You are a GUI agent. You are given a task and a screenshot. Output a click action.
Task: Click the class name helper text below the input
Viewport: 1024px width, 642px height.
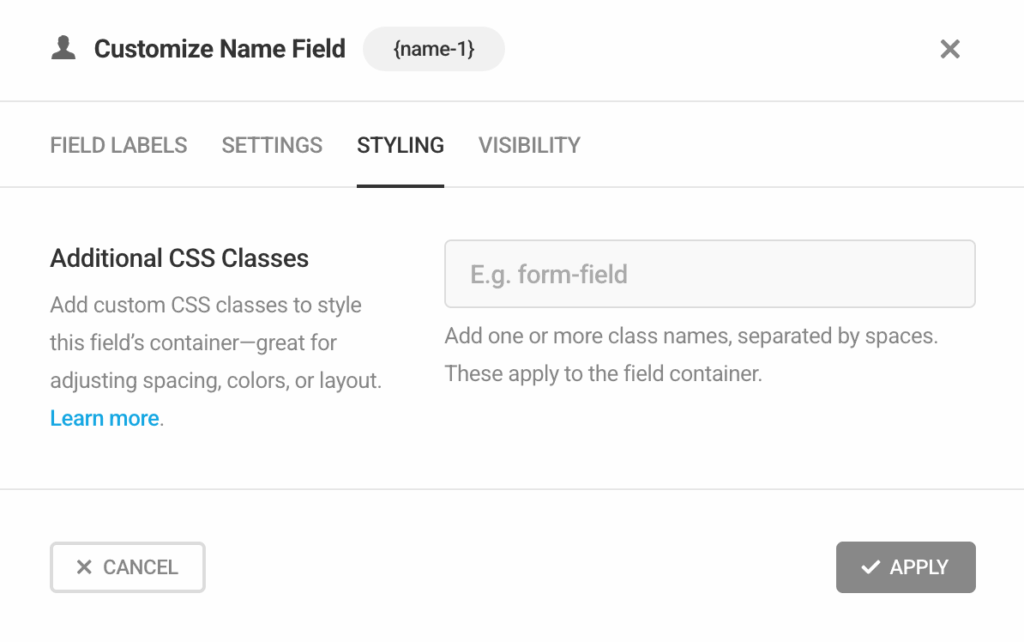[x=692, y=355]
